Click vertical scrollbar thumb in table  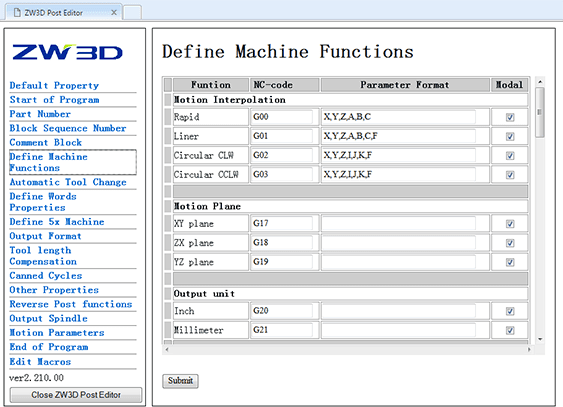point(540,112)
